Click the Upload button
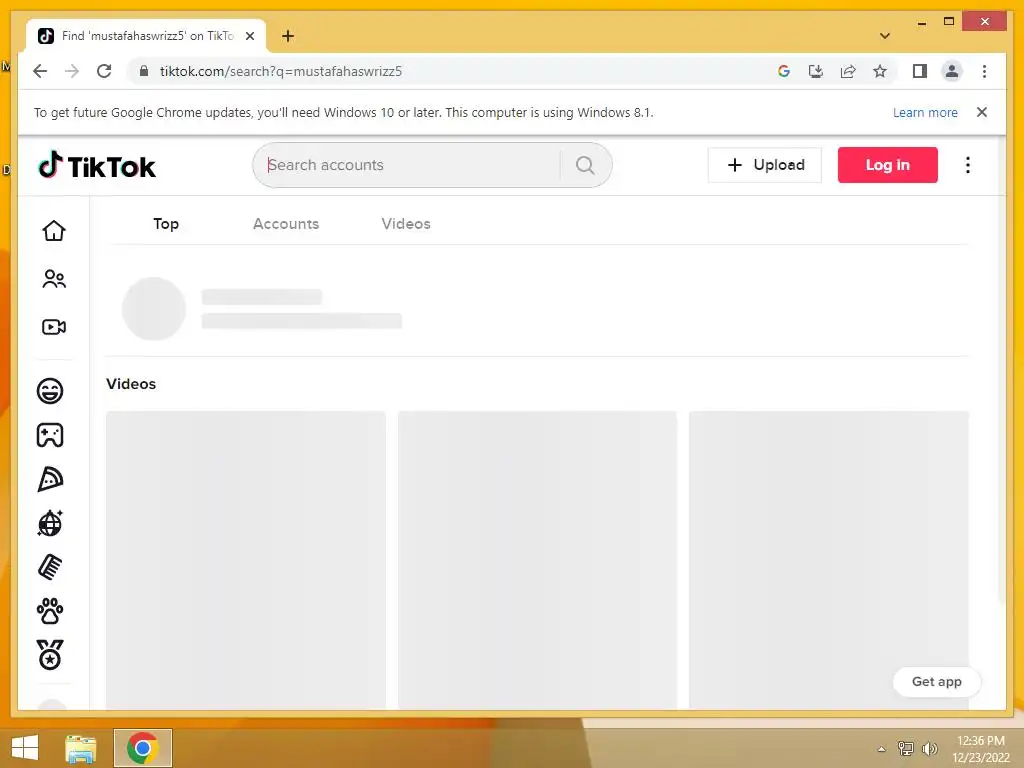This screenshot has width=1024, height=768. (765, 165)
